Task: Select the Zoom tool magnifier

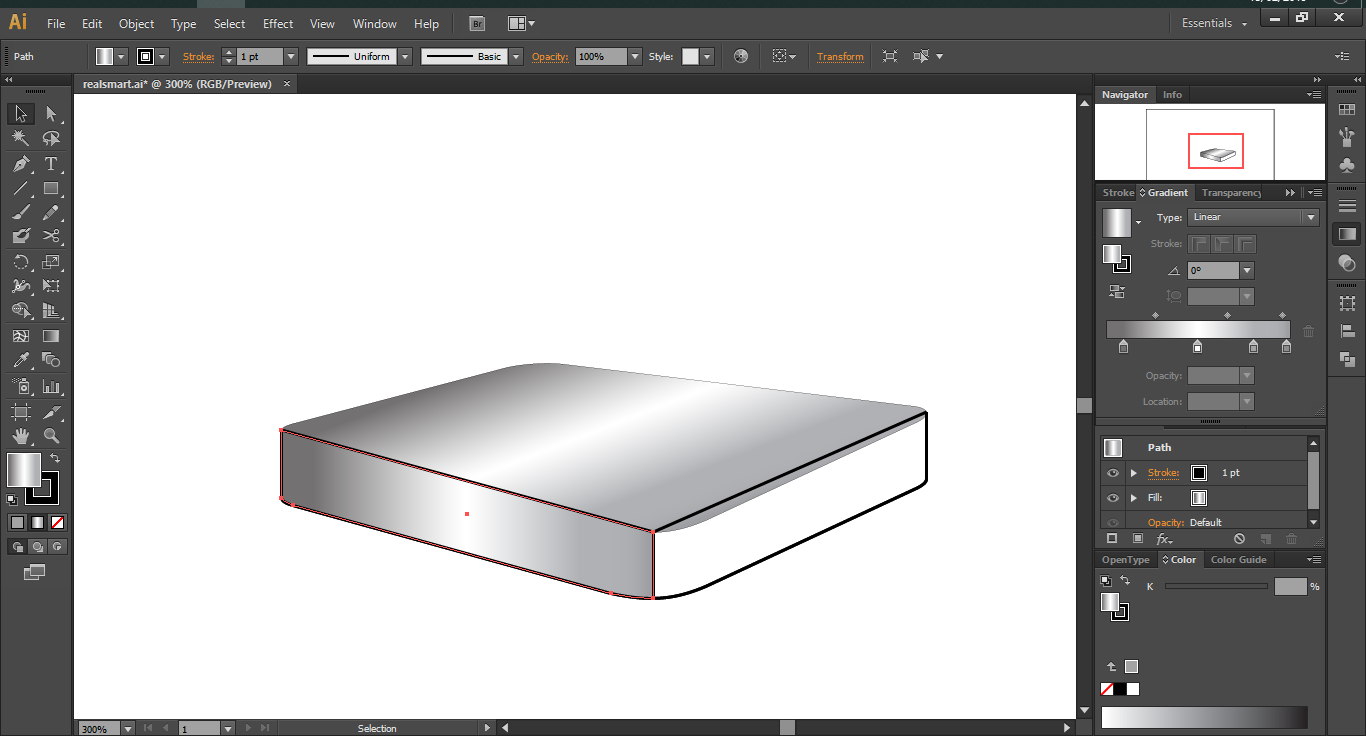Action: pyautogui.click(x=51, y=436)
